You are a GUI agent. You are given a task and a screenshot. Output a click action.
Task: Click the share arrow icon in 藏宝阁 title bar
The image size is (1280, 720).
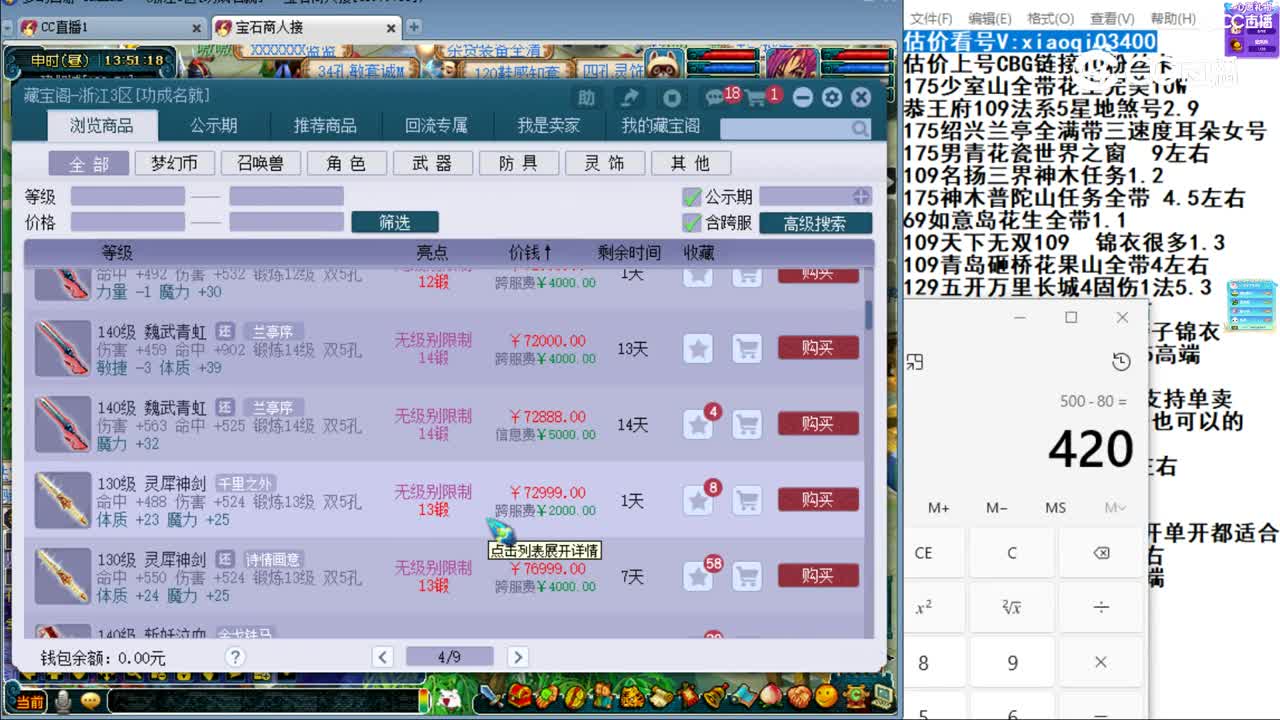click(x=629, y=97)
